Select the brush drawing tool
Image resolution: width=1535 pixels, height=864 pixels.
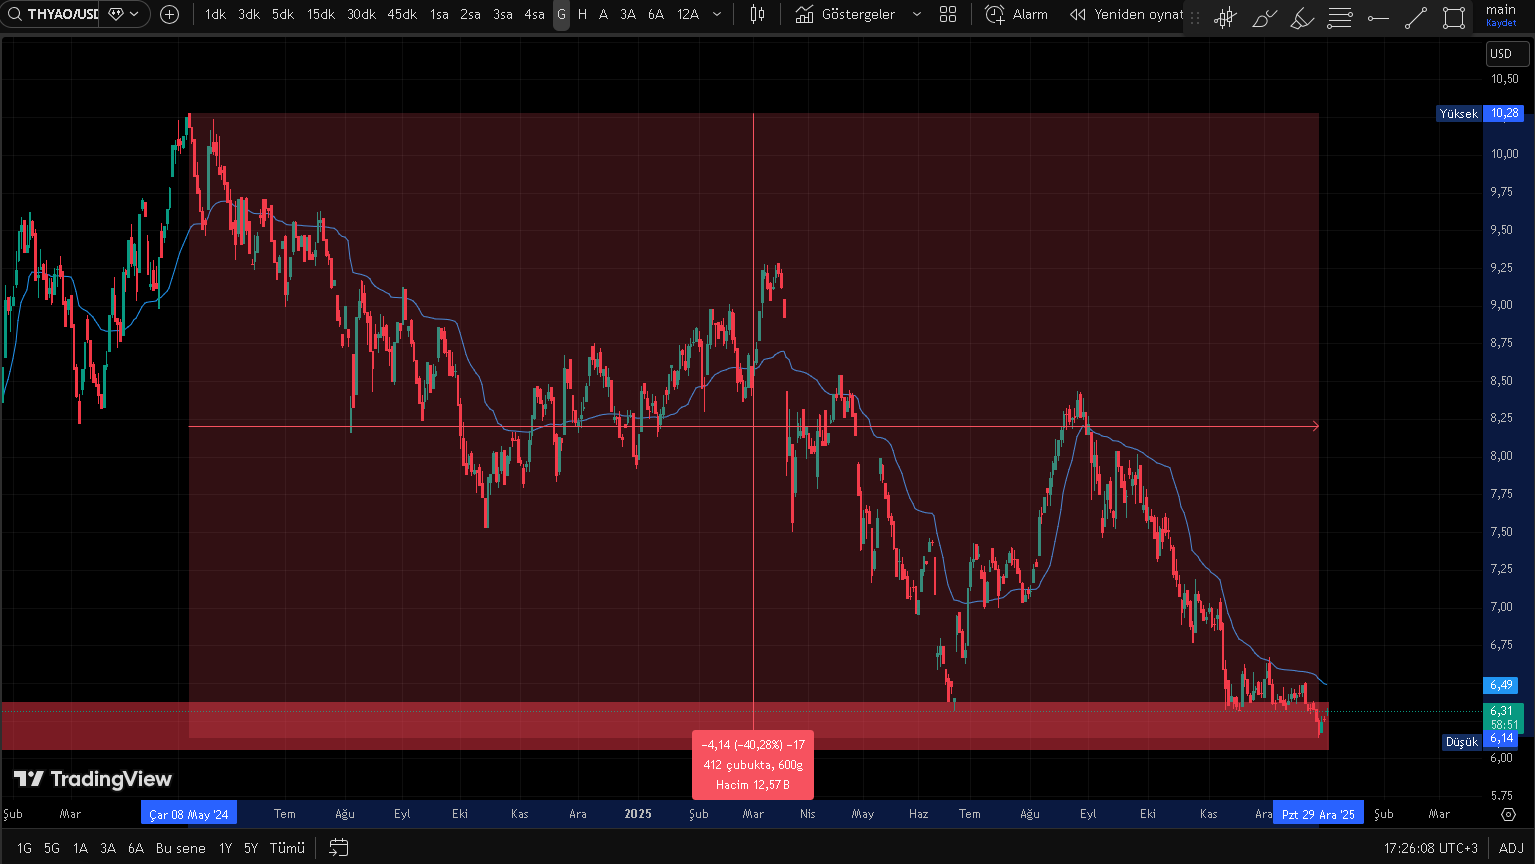tap(1264, 18)
